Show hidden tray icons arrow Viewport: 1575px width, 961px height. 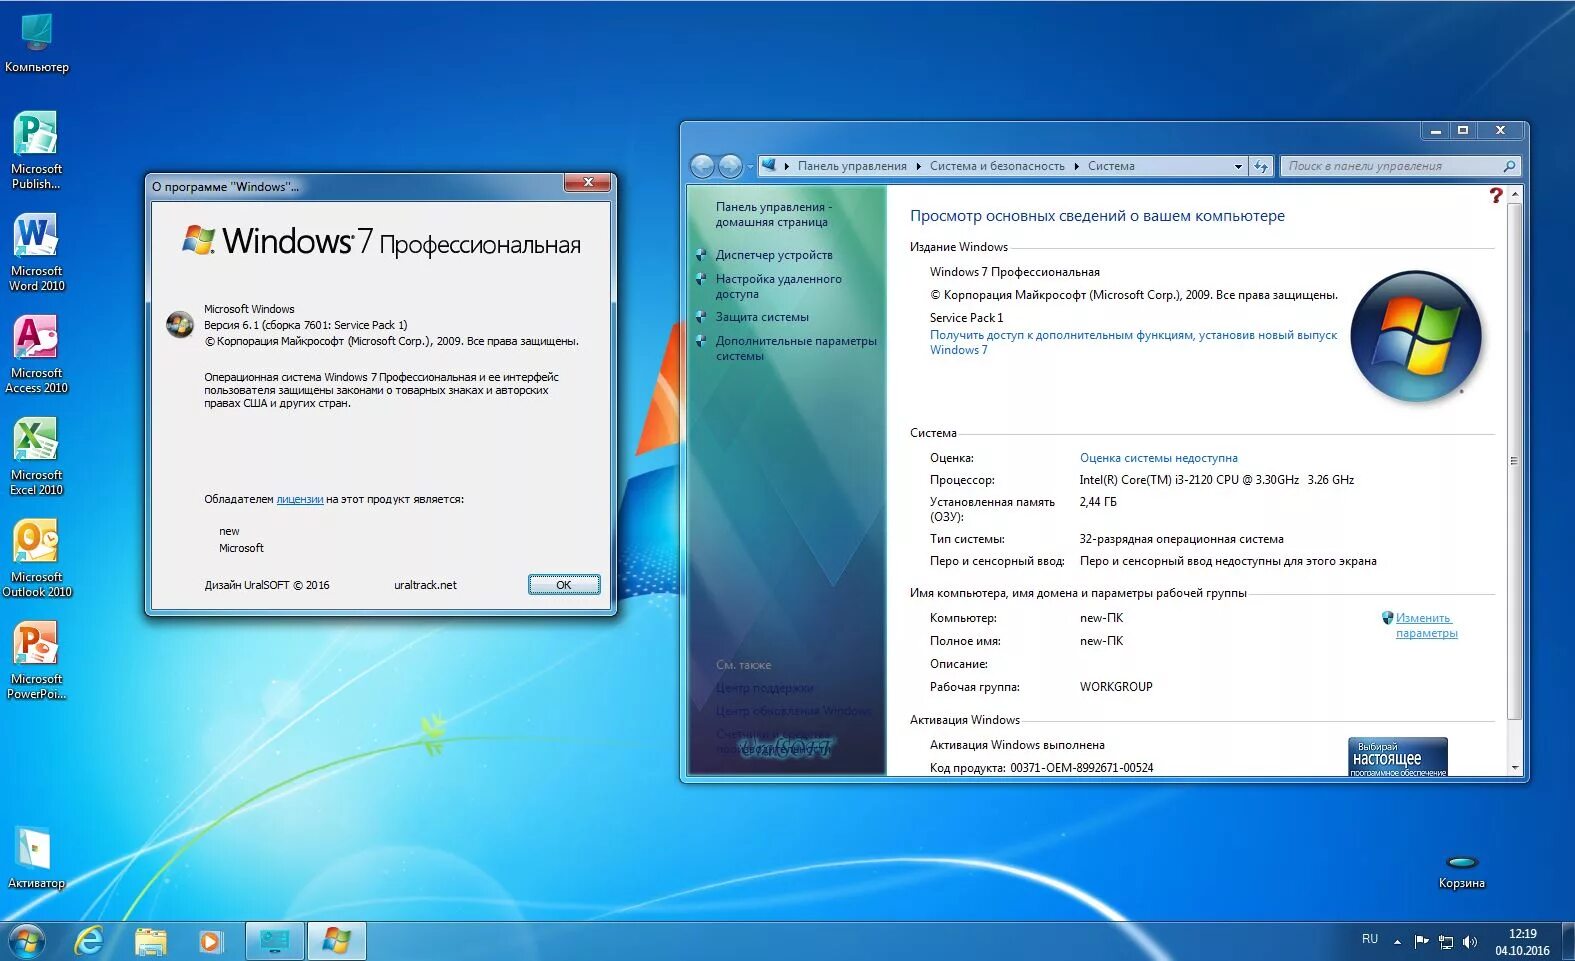1397,941
